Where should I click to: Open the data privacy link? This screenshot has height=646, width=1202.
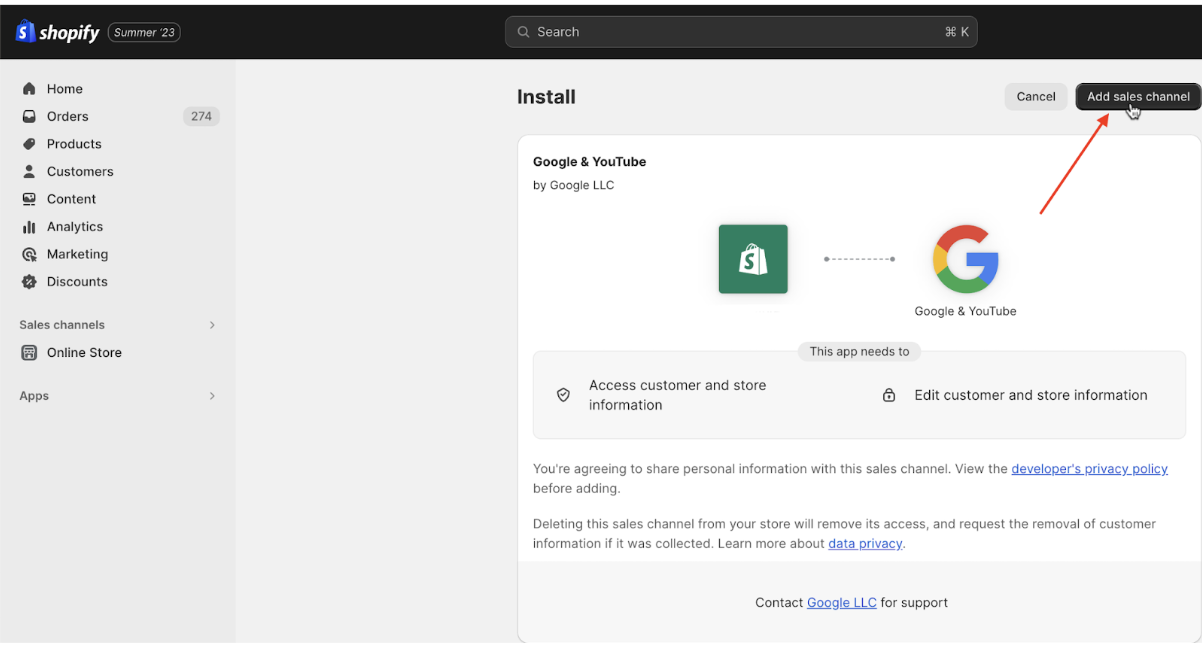pos(865,544)
